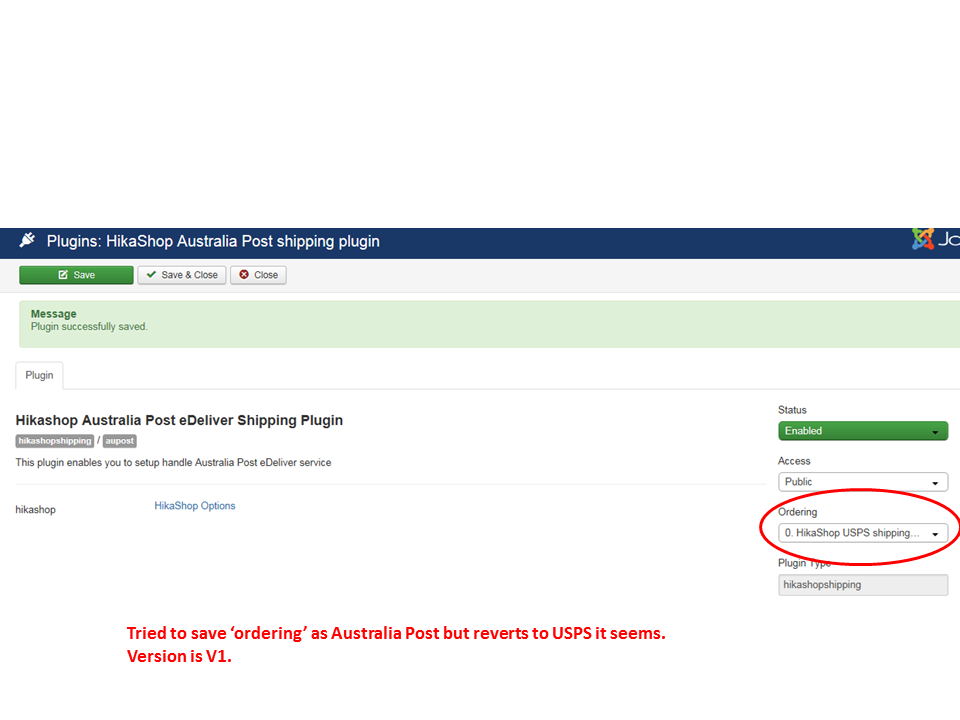Screen dimensions: 960x720
Task: Click the green Save button
Action: point(76,275)
